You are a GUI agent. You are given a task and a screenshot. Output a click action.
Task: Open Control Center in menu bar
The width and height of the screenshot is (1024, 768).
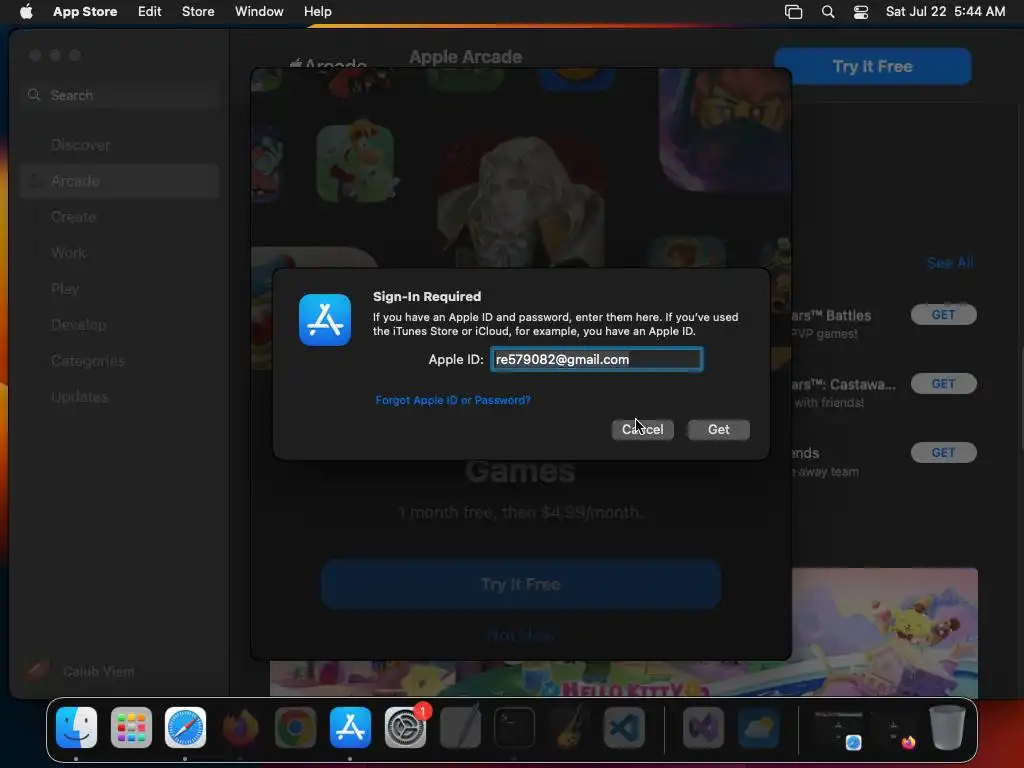(x=861, y=12)
